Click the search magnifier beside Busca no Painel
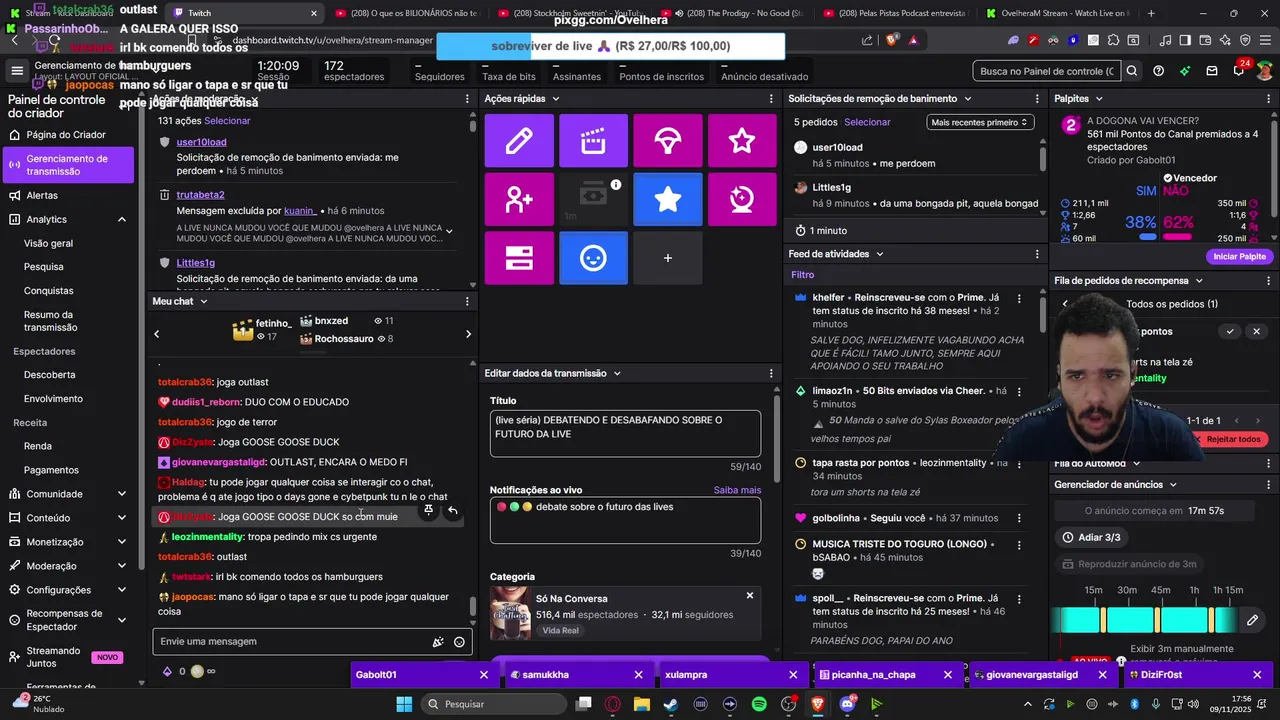The image size is (1280, 720). pos(1132,71)
